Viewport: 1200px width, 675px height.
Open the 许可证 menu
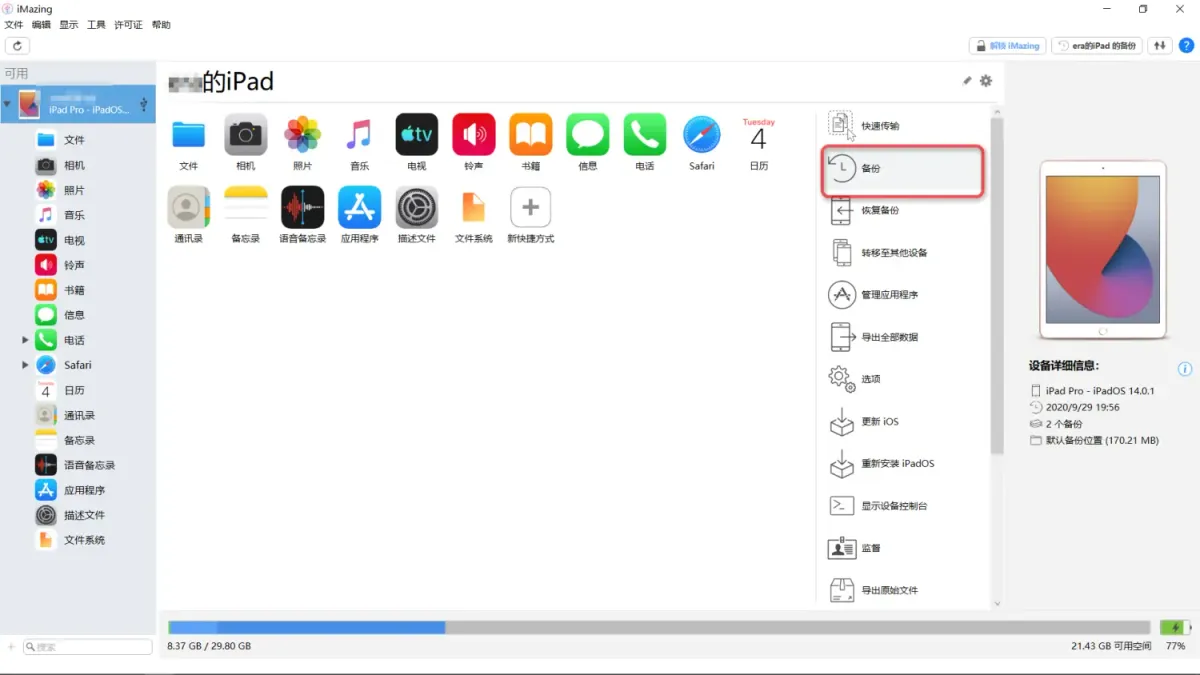tap(128, 24)
